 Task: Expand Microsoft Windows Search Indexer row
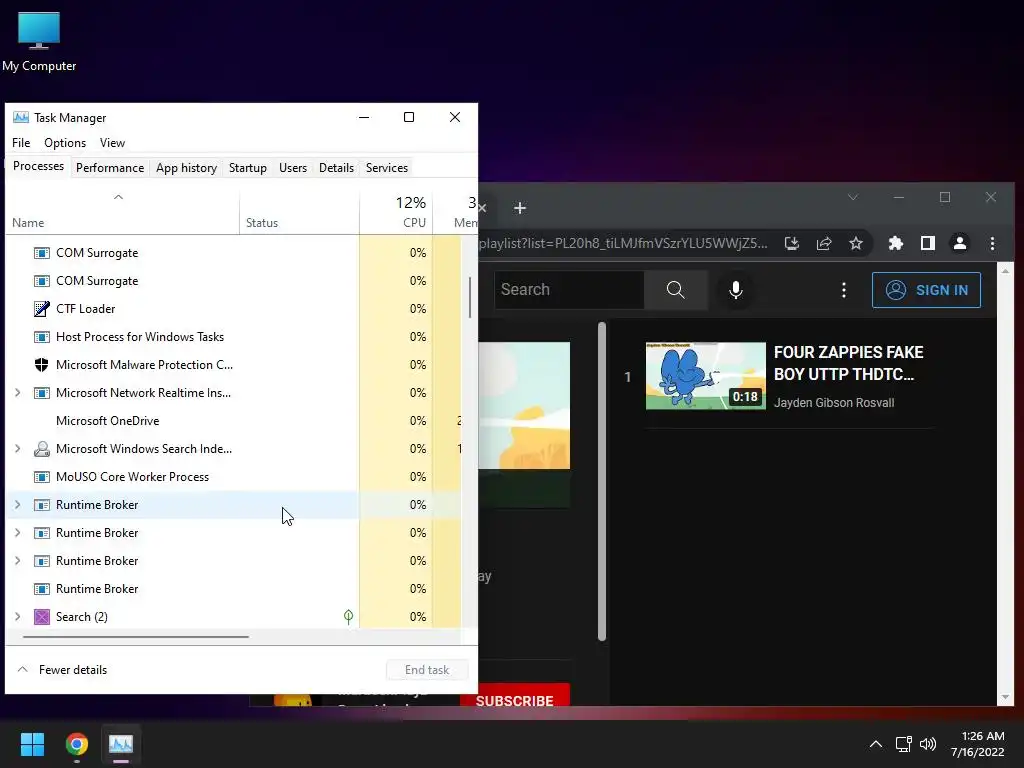18,449
